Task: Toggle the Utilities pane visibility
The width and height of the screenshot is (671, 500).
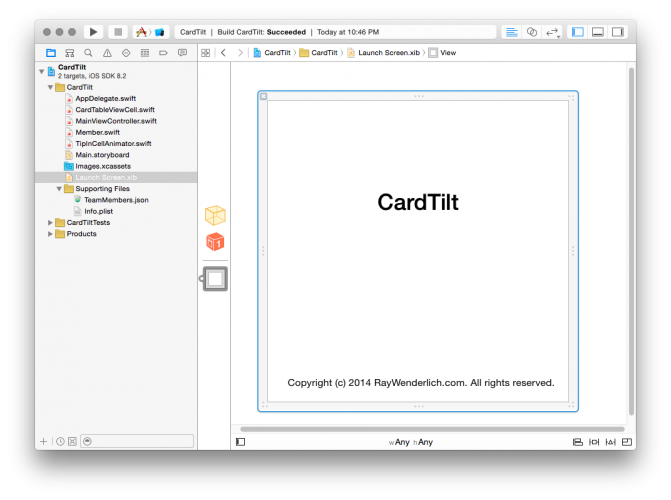Action: [x=618, y=32]
